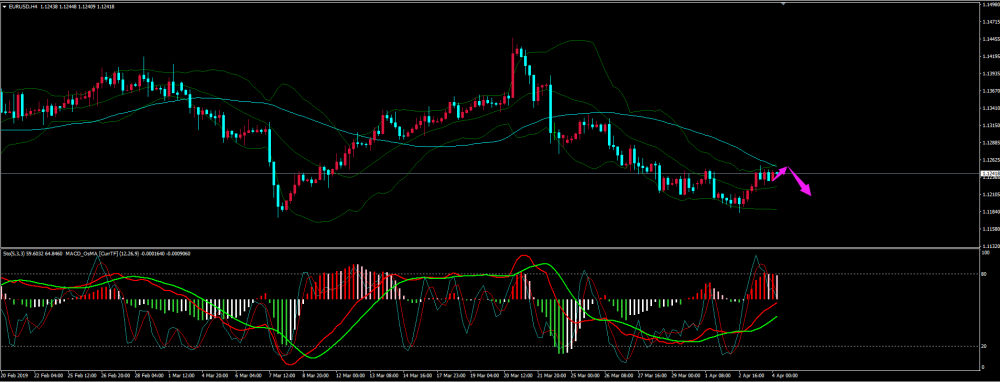Click the divider between chart and indicator window
The image size is (1000, 382).
click(490, 247)
